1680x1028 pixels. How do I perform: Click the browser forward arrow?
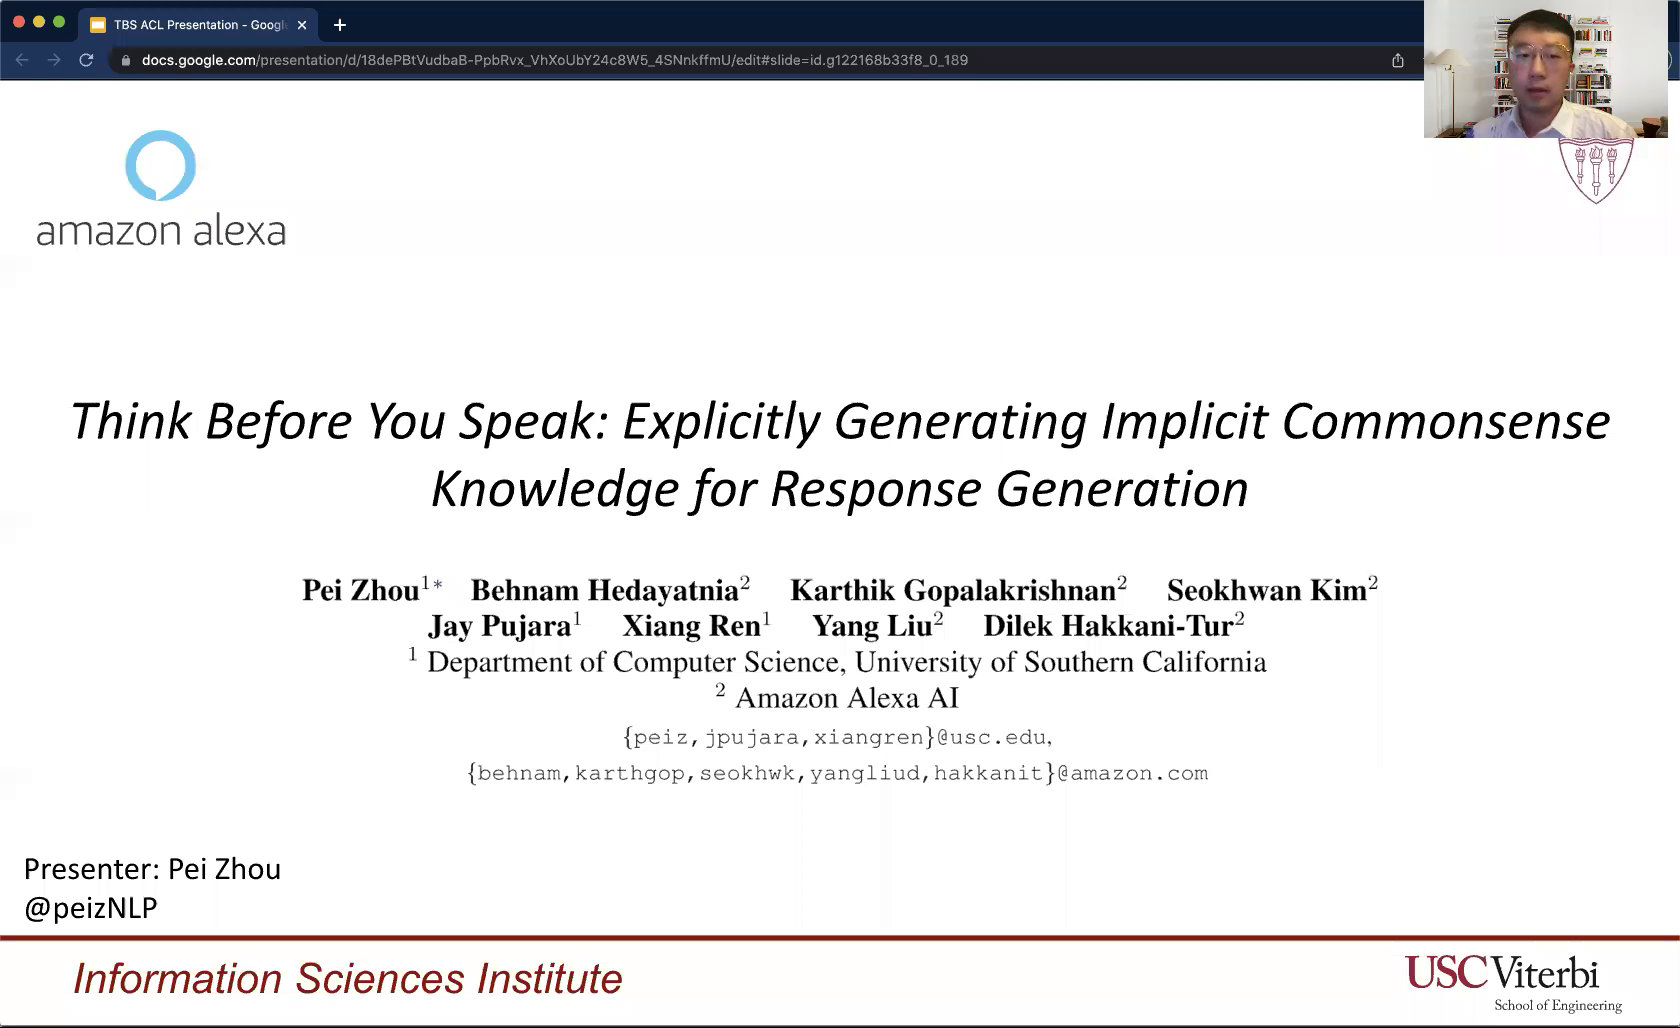click(54, 60)
